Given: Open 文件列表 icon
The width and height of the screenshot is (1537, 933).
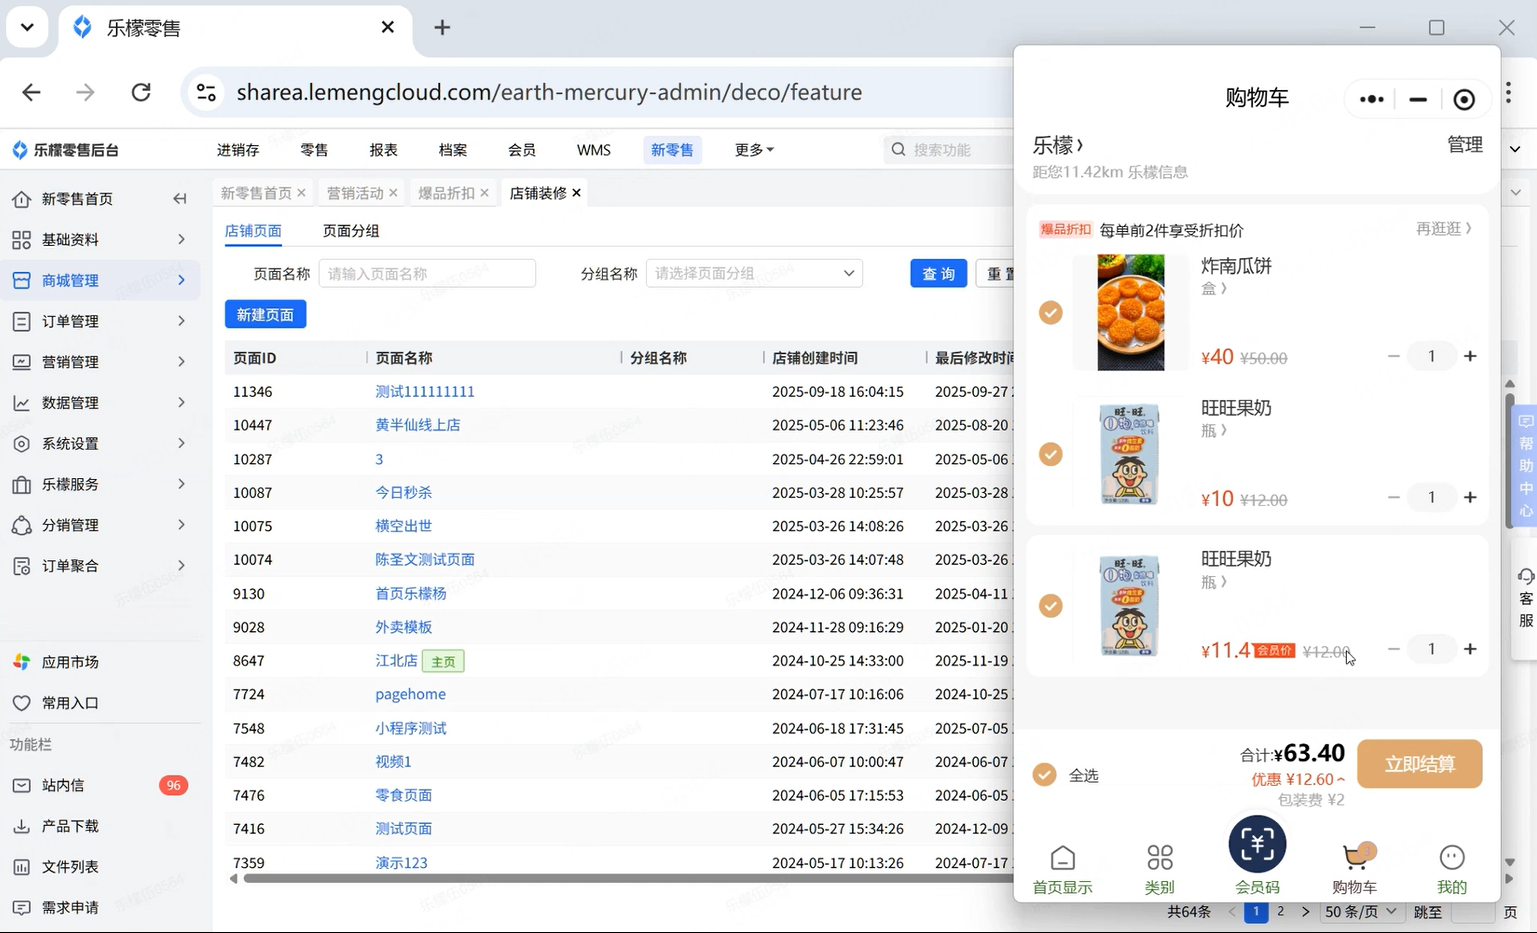Looking at the screenshot, I should [21, 867].
